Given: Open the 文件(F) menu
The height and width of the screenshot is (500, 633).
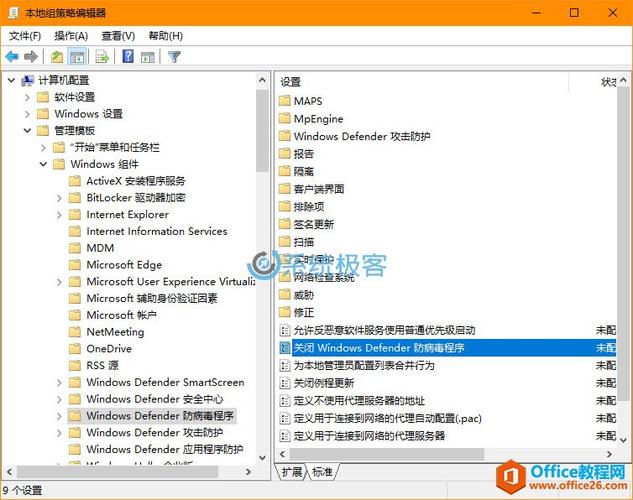Looking at the screenshot, I should click(25, 36).
